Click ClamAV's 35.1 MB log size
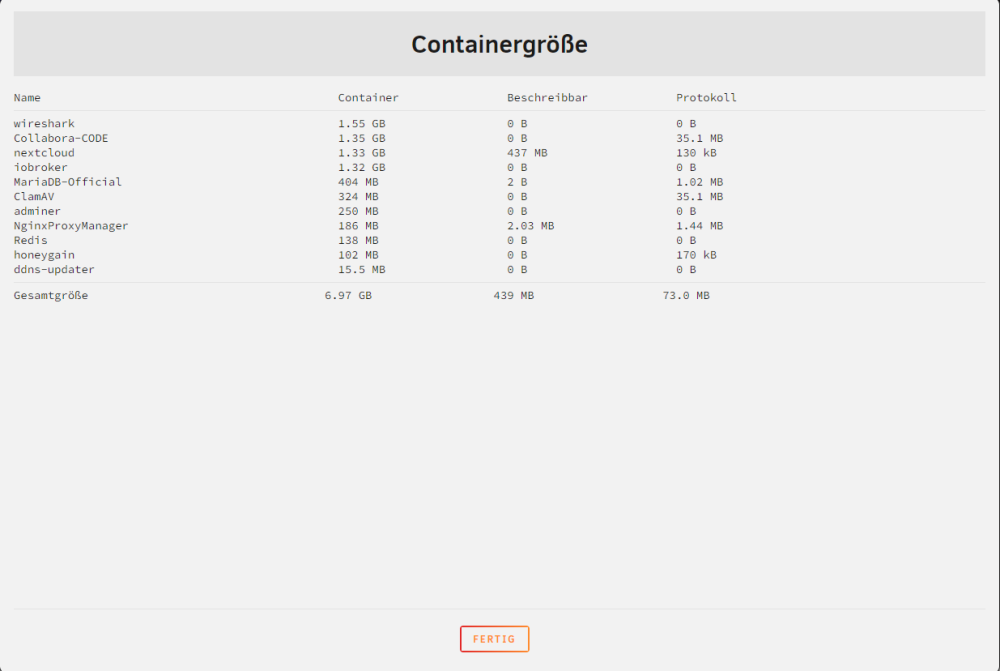 700,196
